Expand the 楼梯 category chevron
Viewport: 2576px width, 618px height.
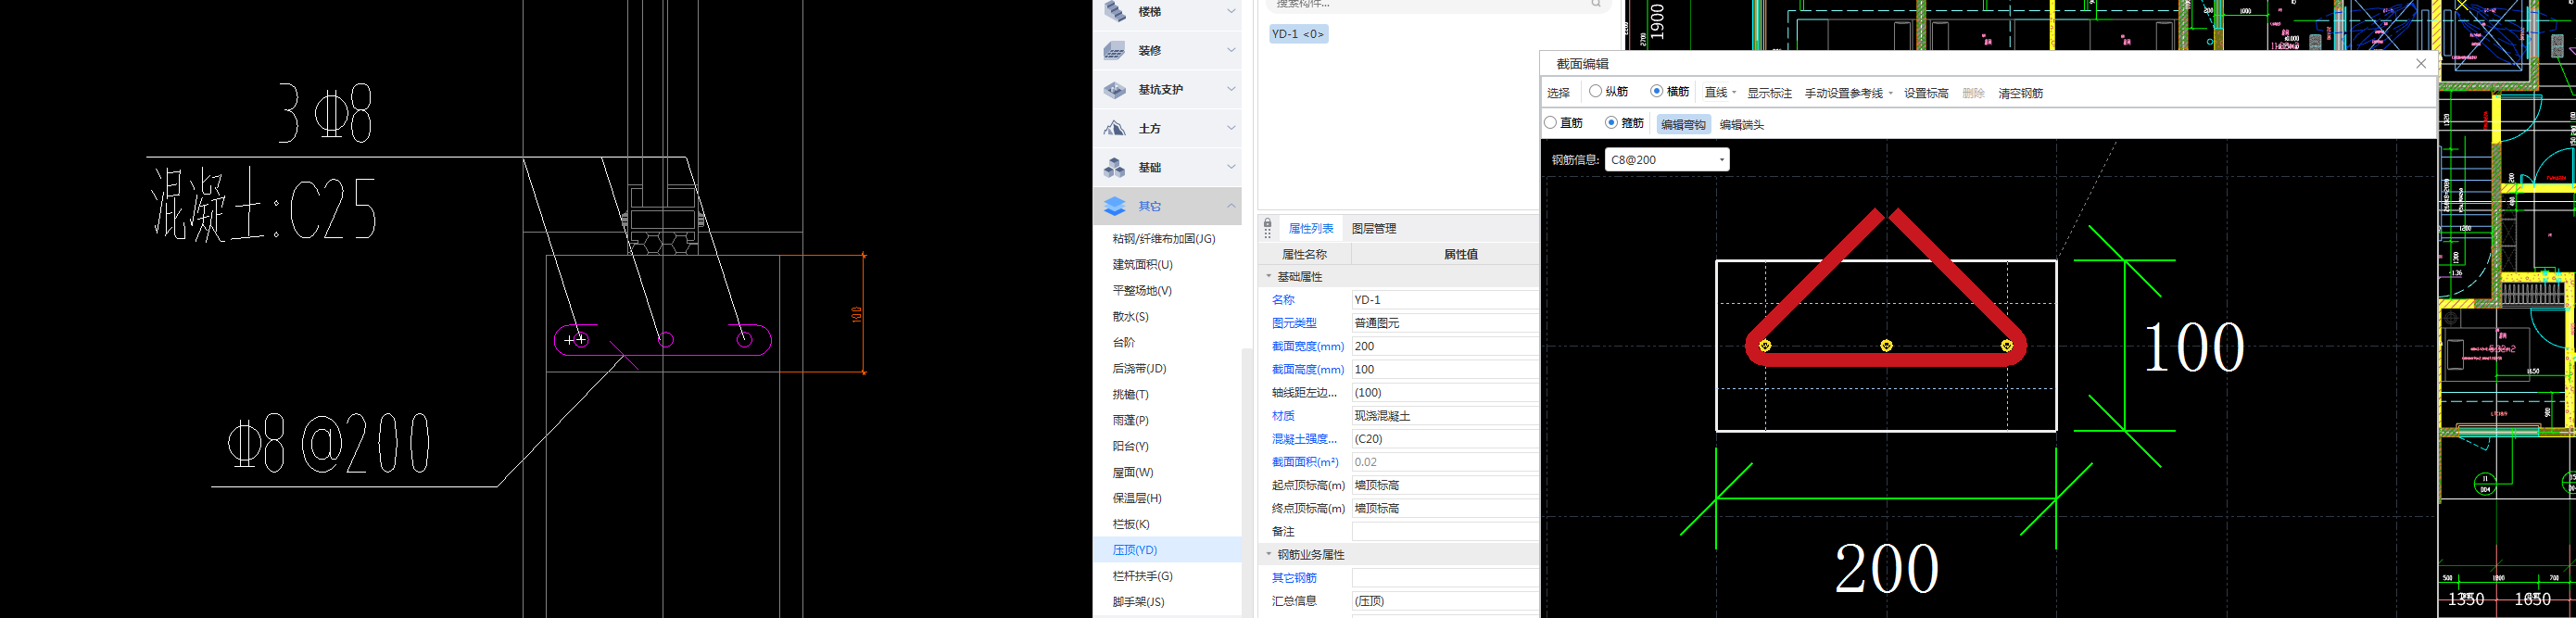pyautogui.click(x=1231, y=12)
